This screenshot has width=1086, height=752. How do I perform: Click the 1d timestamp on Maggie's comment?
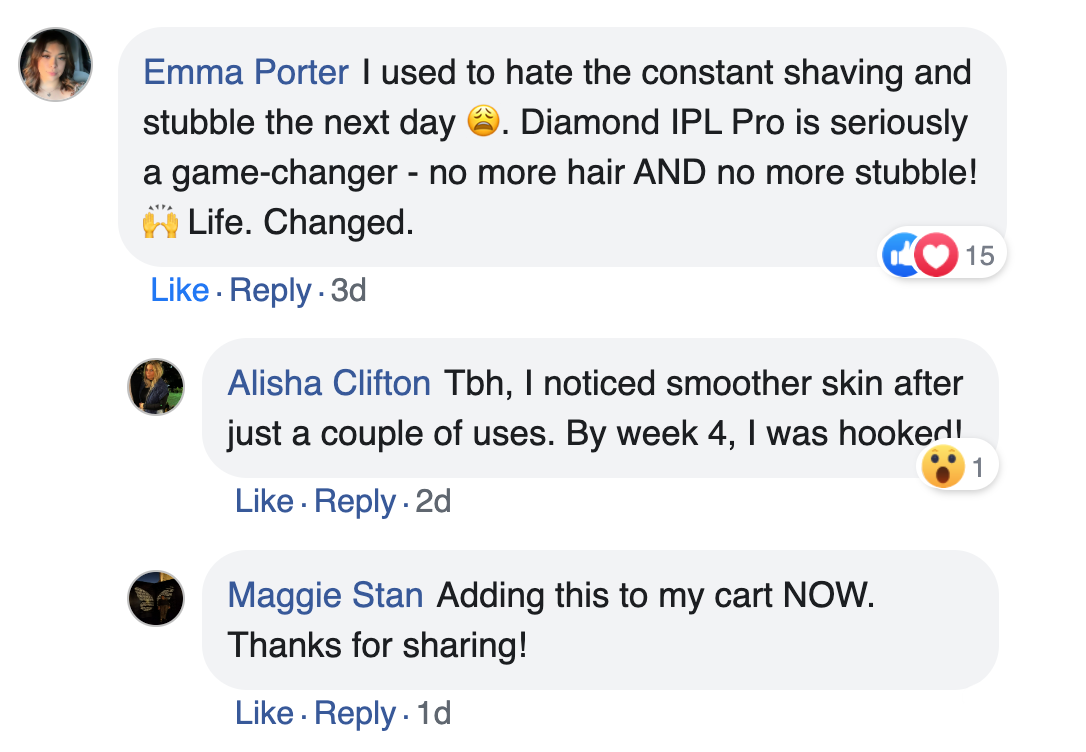tap(433, 713)
